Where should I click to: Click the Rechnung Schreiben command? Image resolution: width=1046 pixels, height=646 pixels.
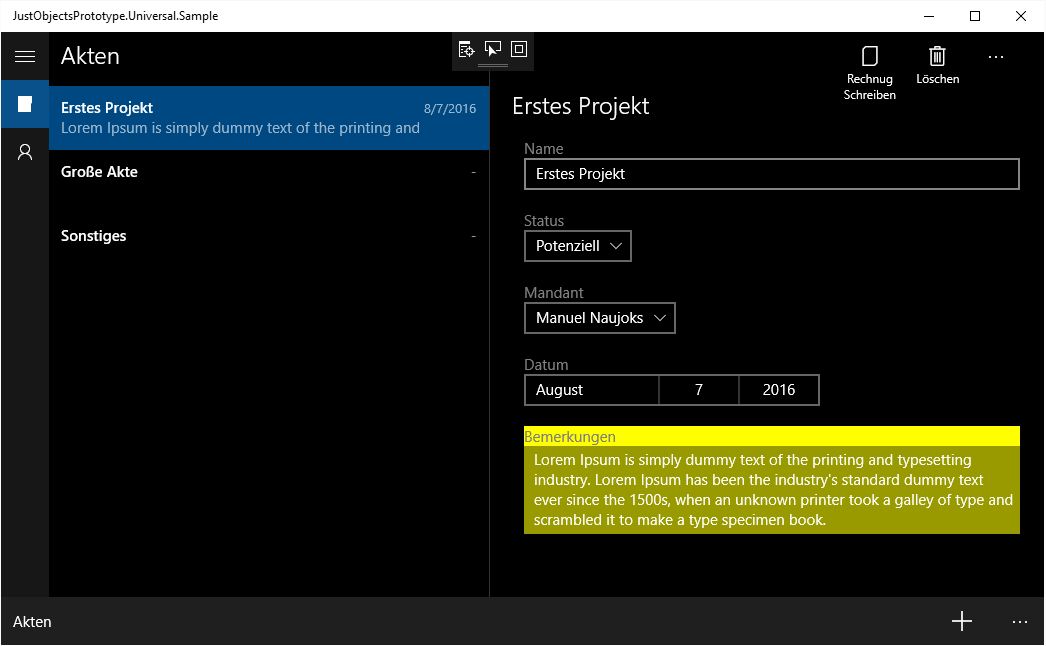(x=869, y=72)
